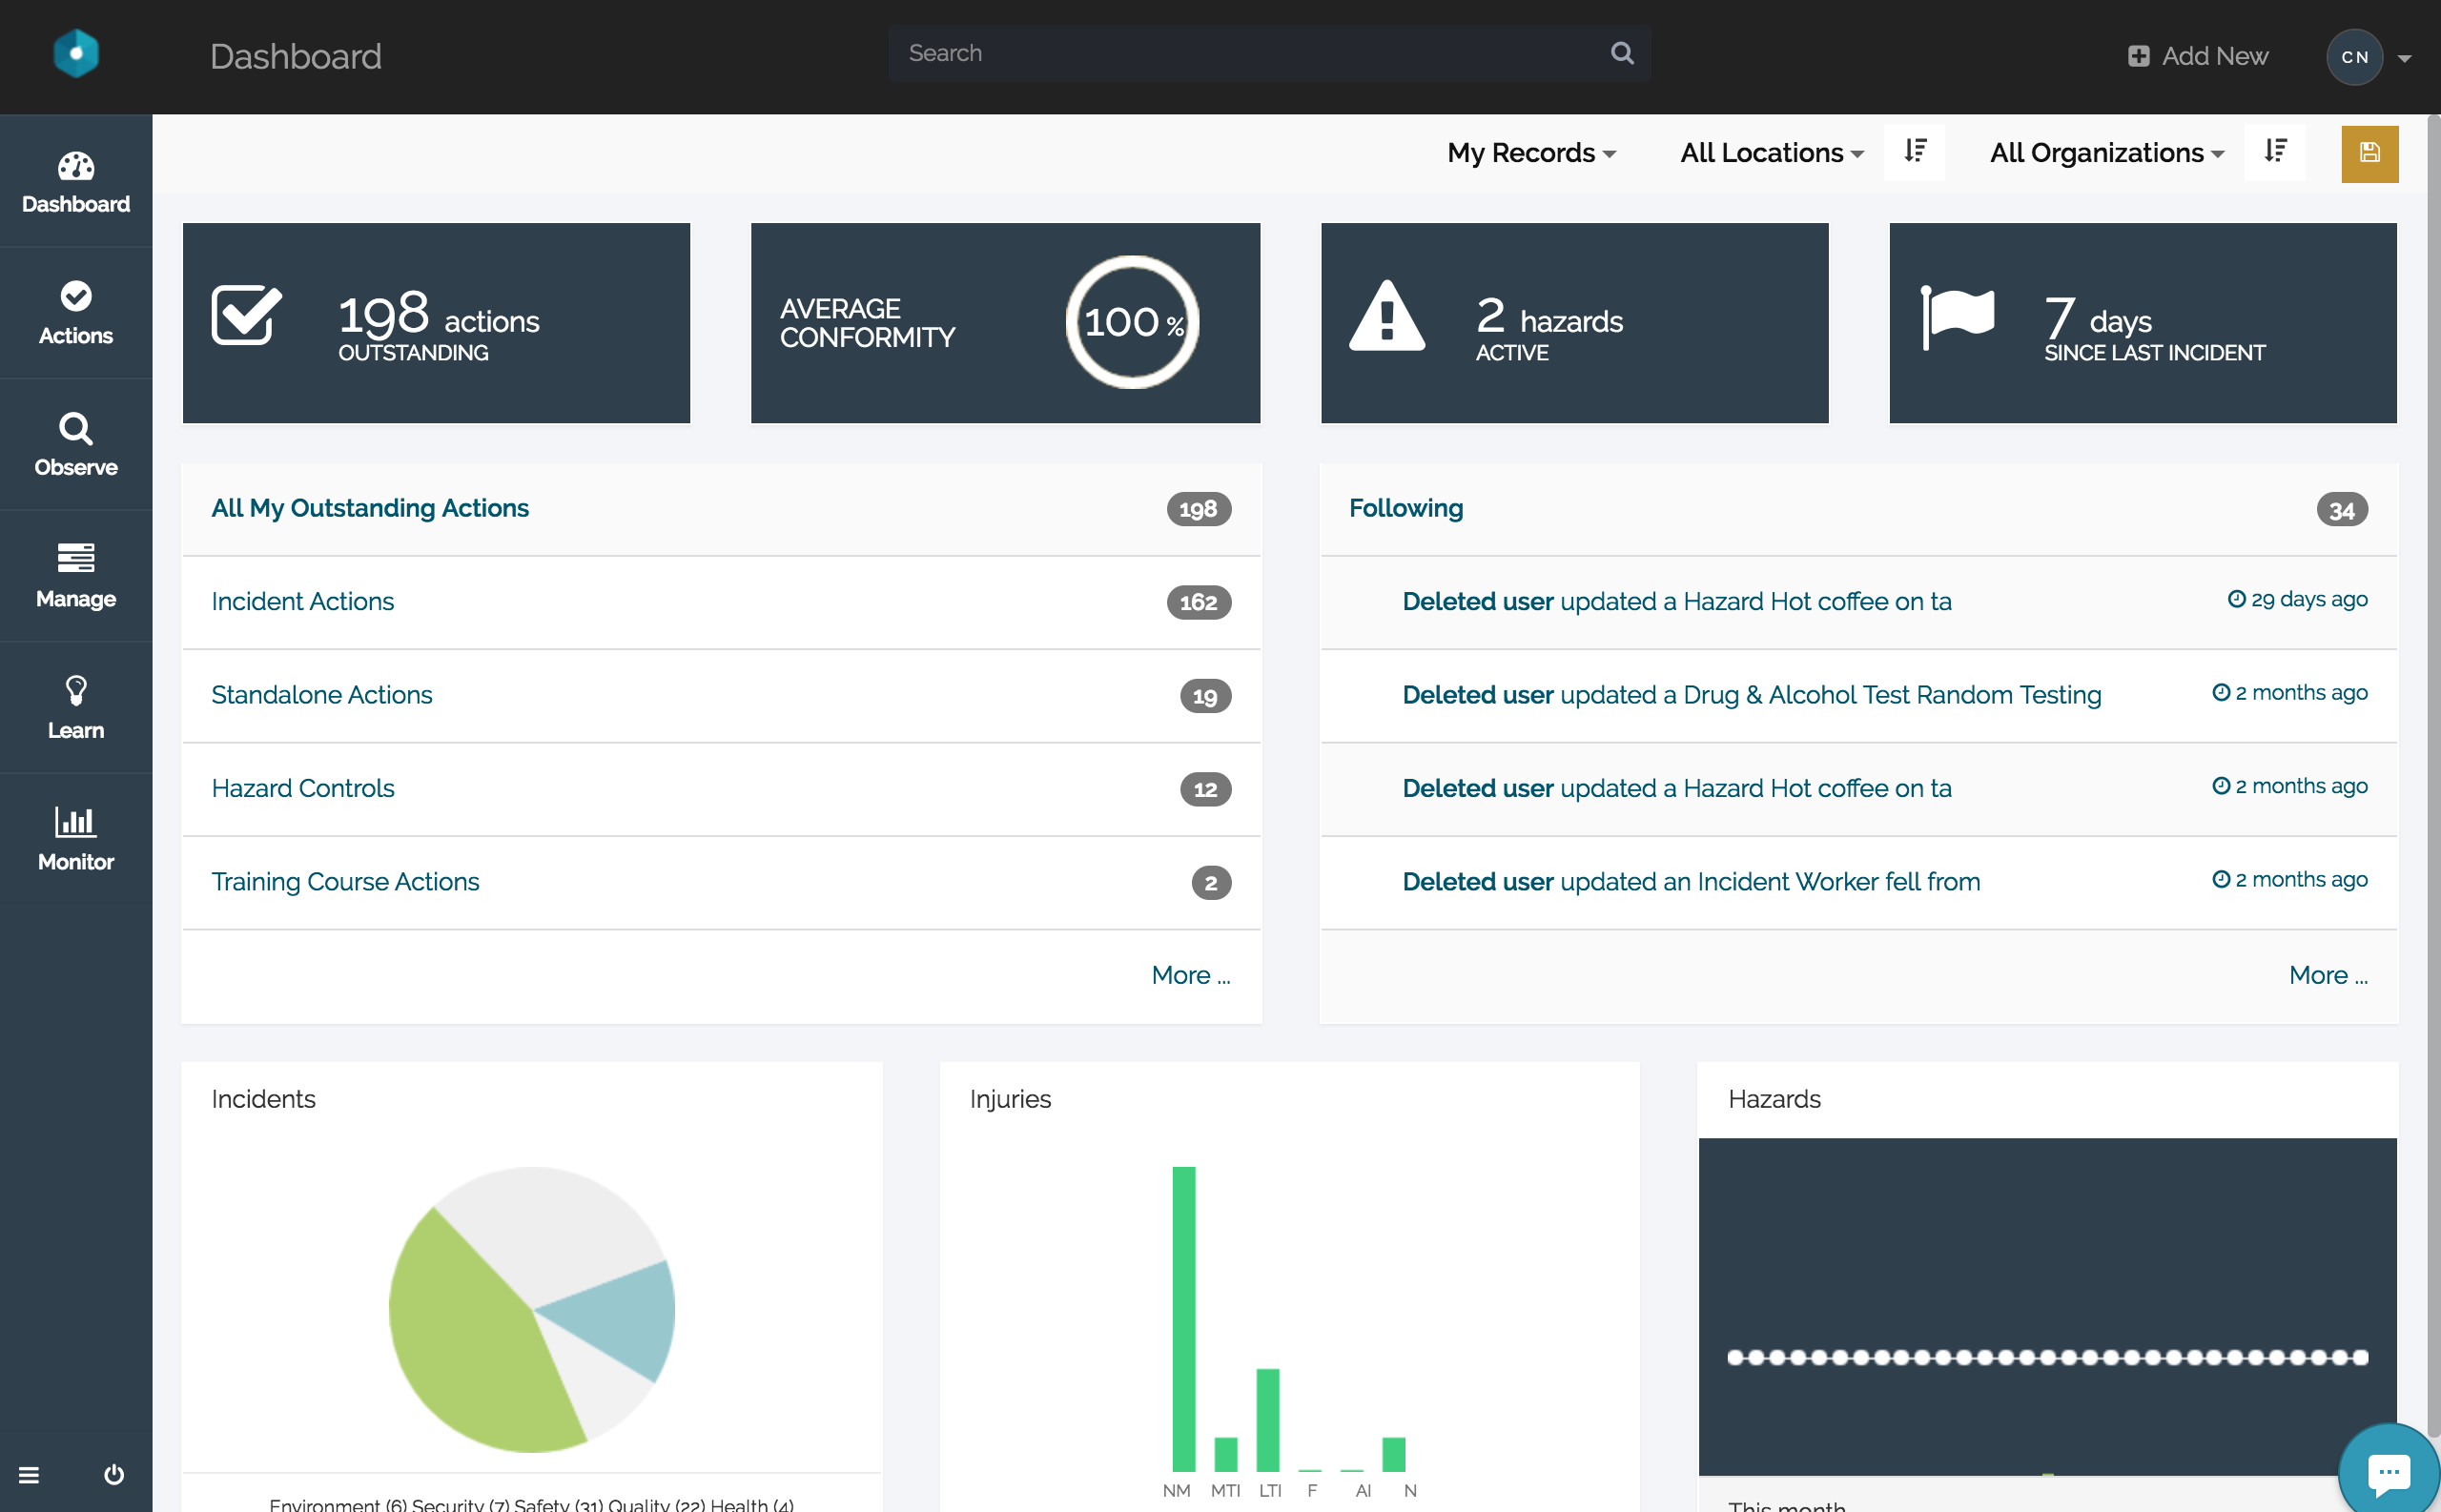Open the All Locations dropdown
Screen dimensions: 2441x1512
(x=1771, y=153)
